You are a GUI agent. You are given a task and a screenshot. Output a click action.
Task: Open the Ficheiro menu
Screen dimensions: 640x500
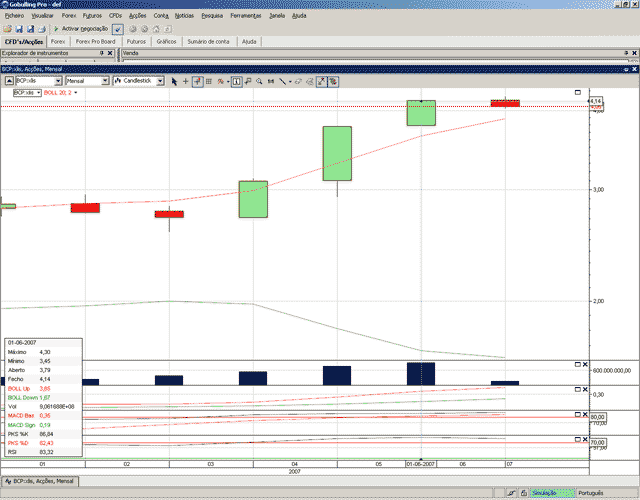pyautogui.click(x=14, y=16)
